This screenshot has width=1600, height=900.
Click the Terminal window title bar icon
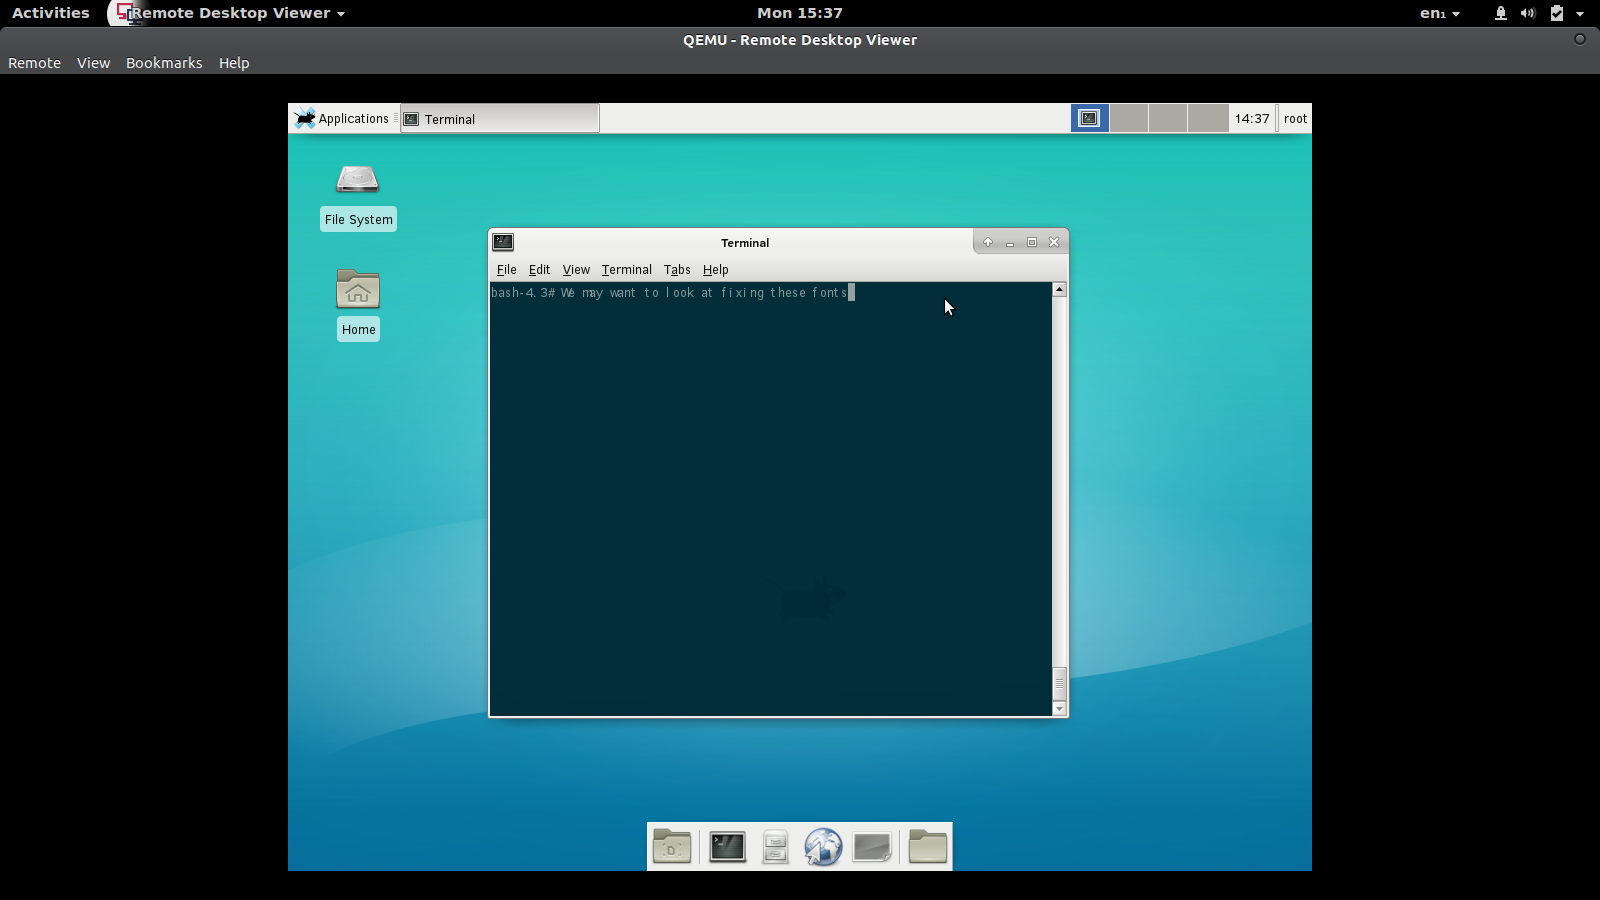503,242
